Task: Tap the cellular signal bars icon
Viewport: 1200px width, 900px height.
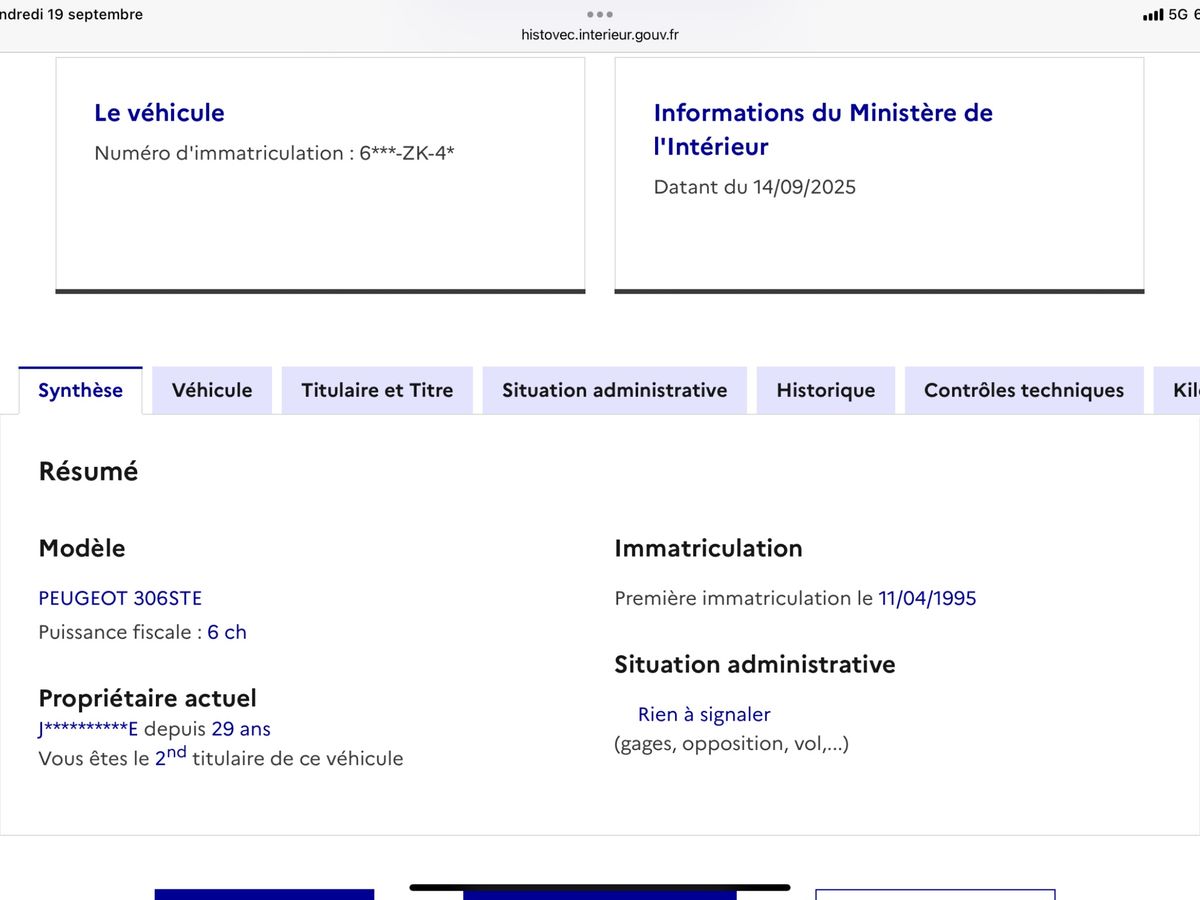Action: point(1153,14)
